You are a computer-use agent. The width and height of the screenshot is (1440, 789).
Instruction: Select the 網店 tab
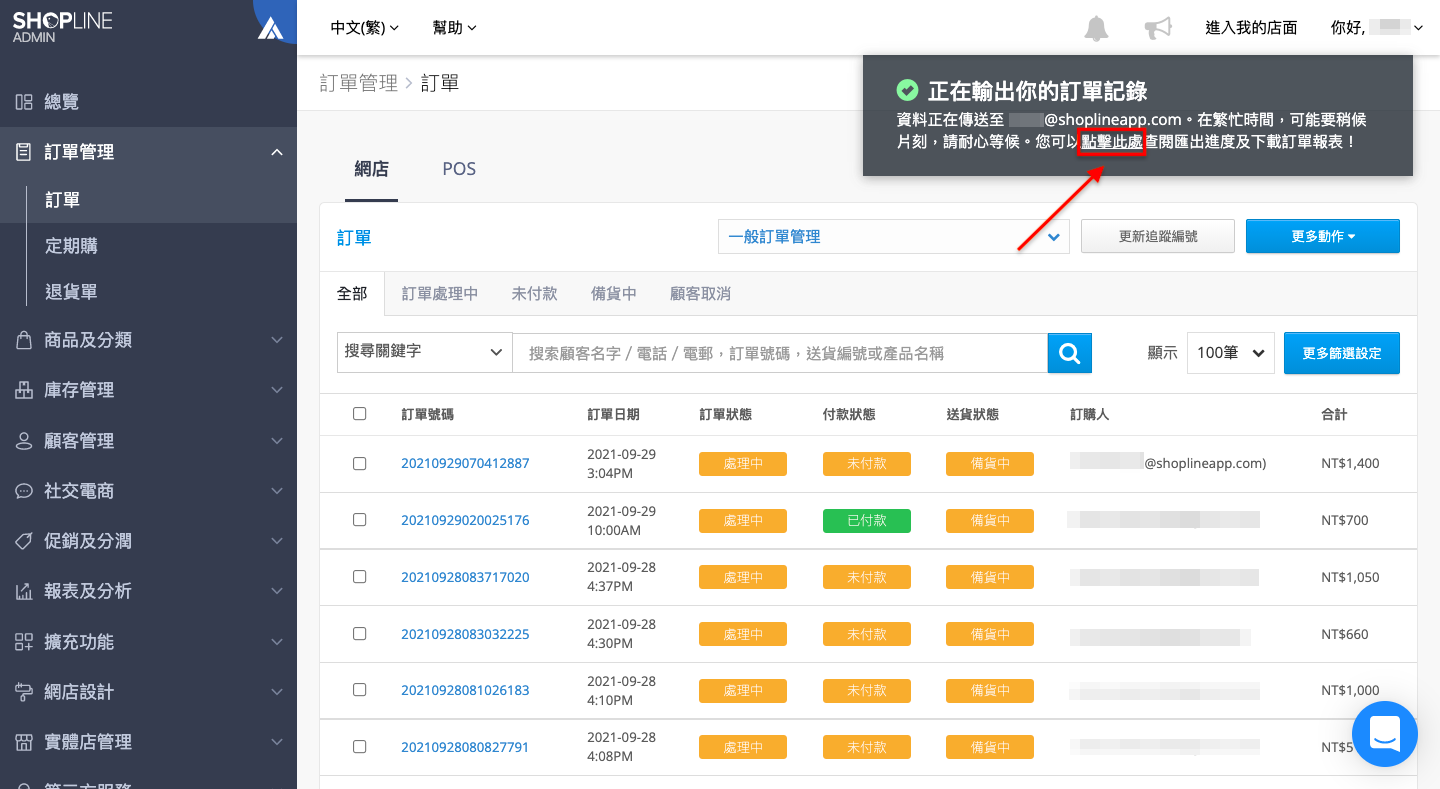click(372, 169)
